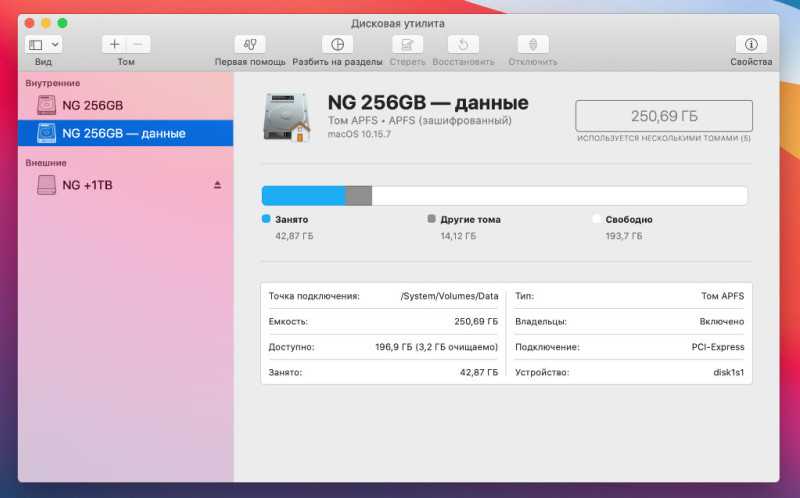This screenshot has height=498, width=800.
Task: Click the 250,69 ГБ capacity box
Action: [664, 116]
